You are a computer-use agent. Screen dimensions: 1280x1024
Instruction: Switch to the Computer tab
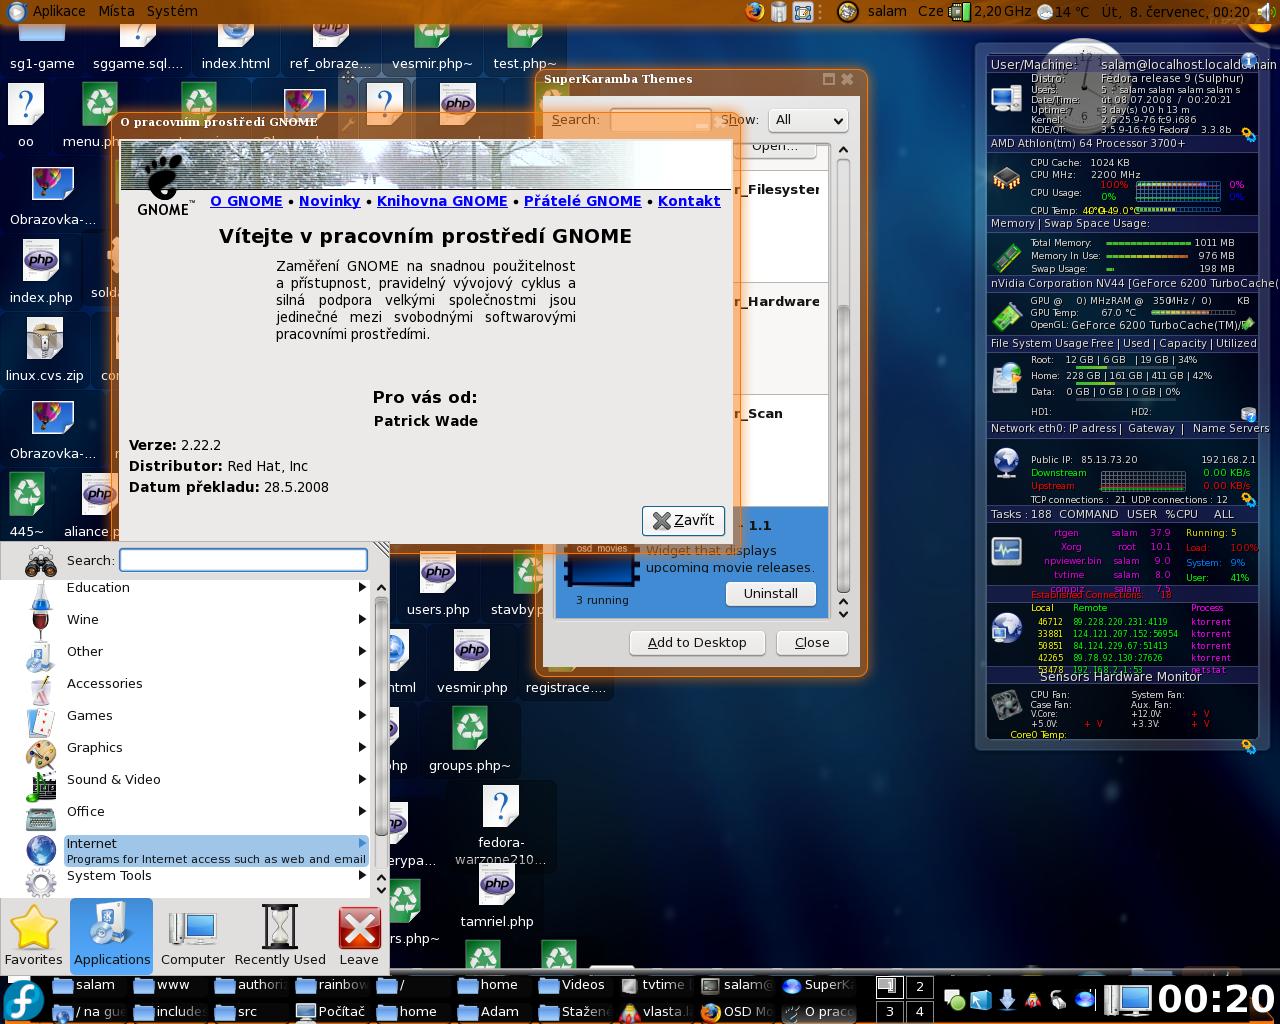point(193,936)
